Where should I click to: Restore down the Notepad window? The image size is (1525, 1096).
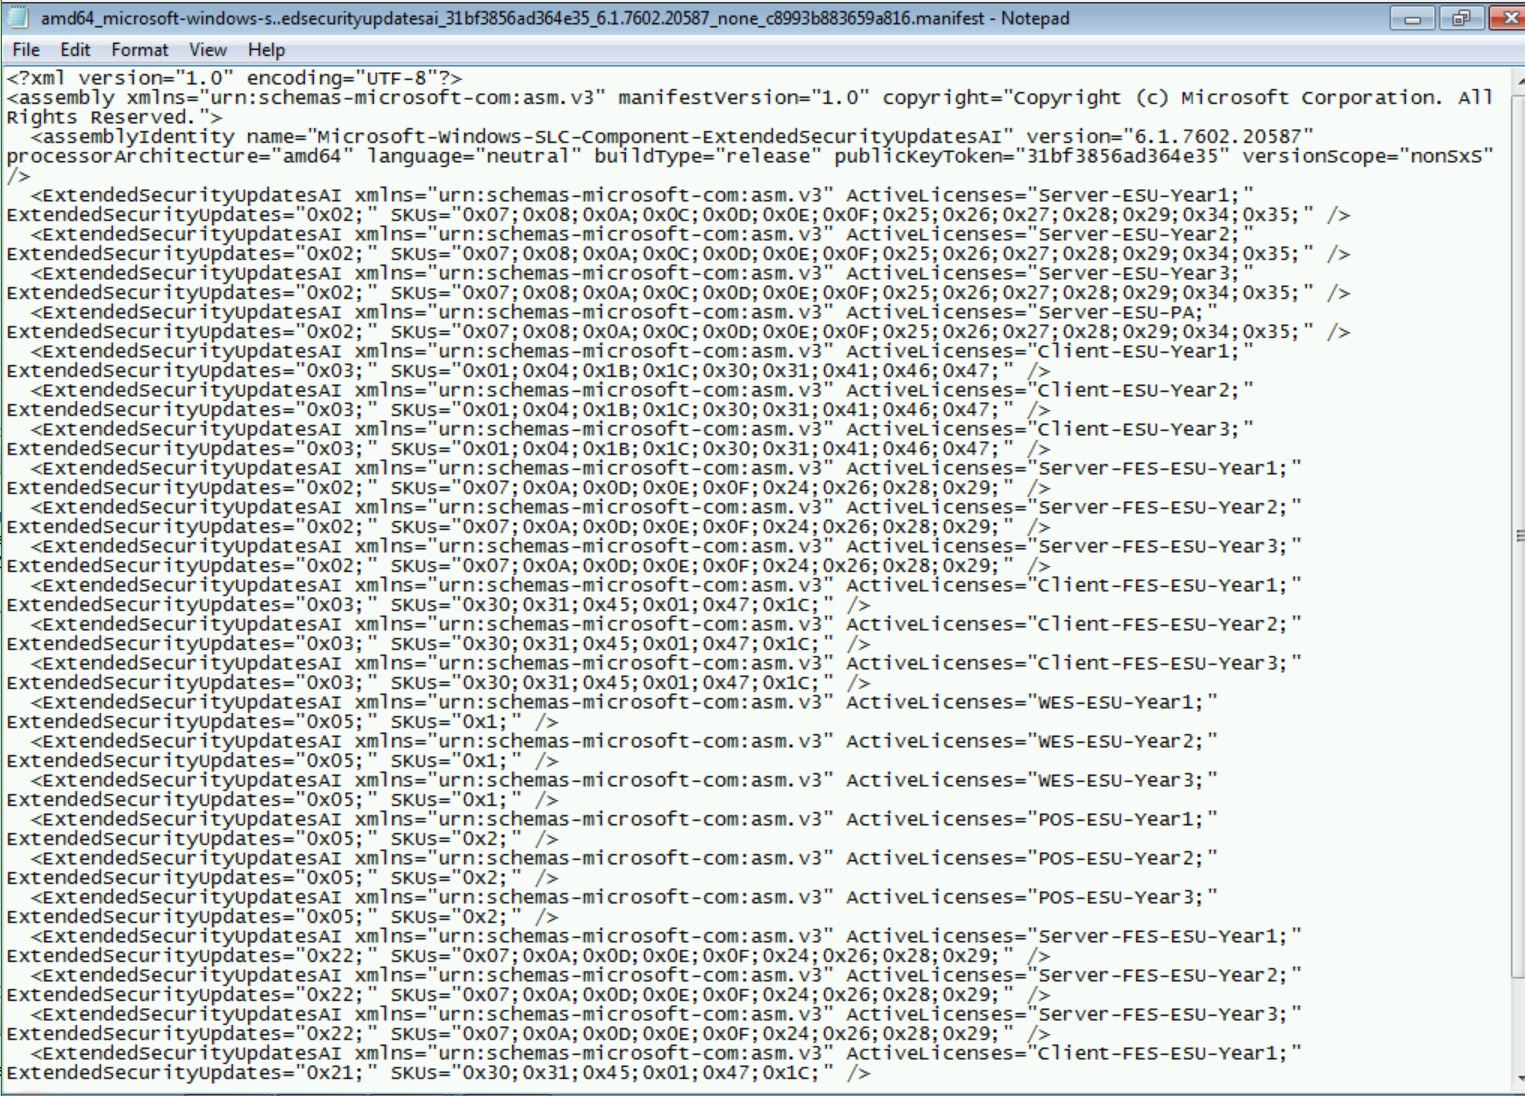1461,18
